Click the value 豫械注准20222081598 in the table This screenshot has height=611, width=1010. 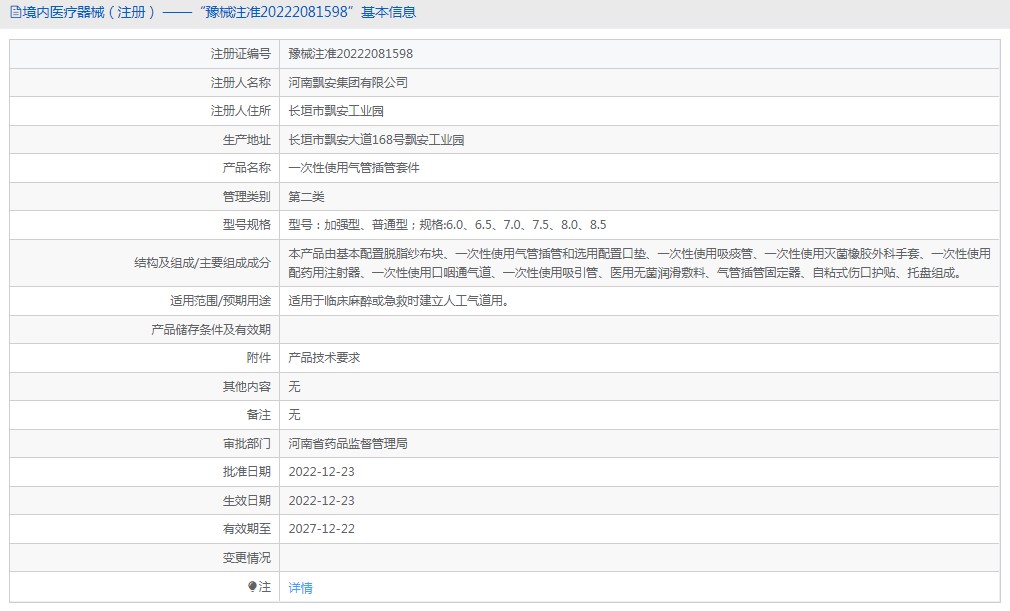point(350,53)
